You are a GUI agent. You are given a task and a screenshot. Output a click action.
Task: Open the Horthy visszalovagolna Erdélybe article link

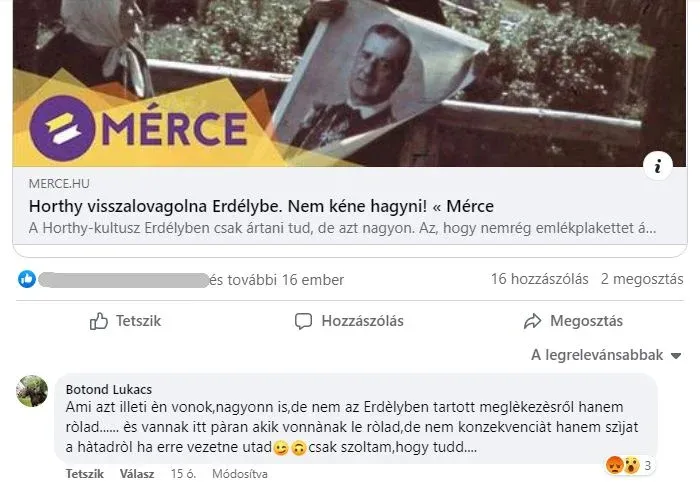(x=261, y=206)
